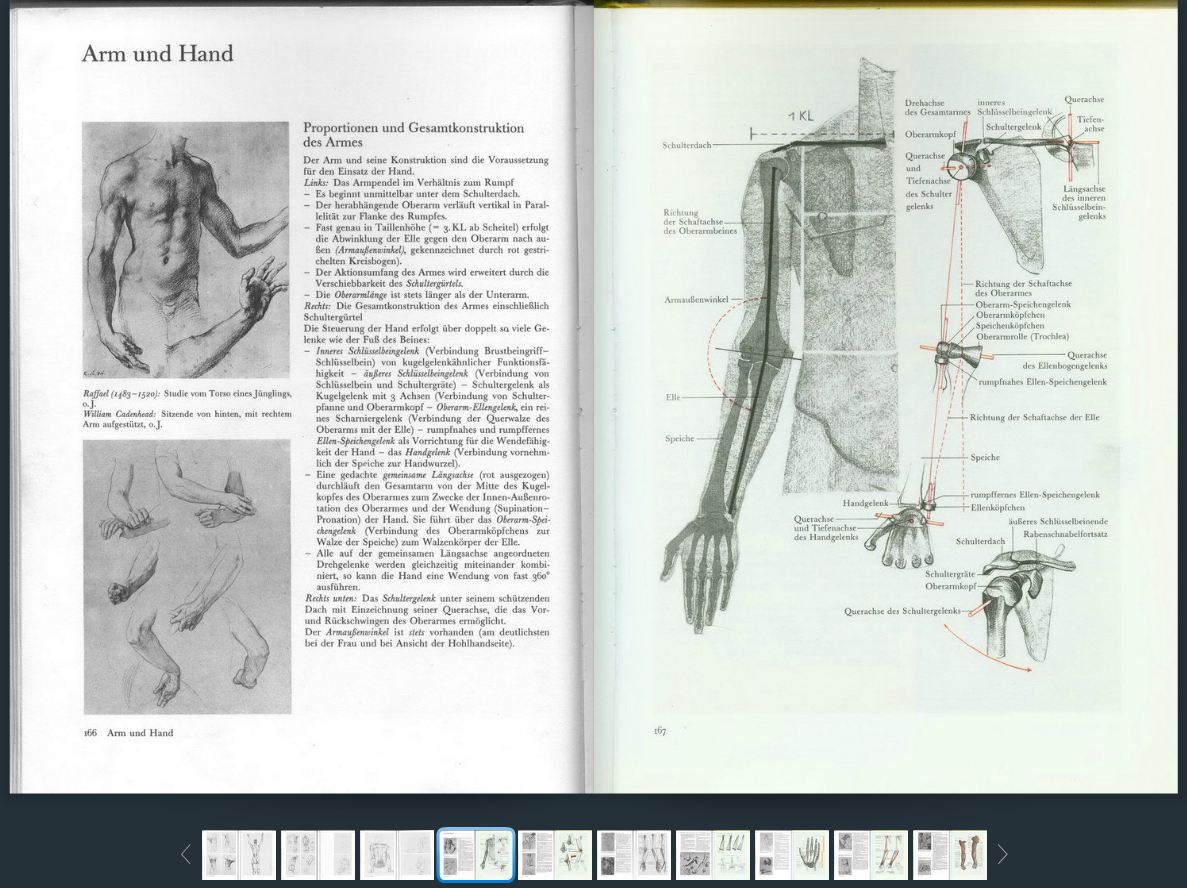
Task: Click the arm studies sketch on page 166
Action: (x=187, y=577)
